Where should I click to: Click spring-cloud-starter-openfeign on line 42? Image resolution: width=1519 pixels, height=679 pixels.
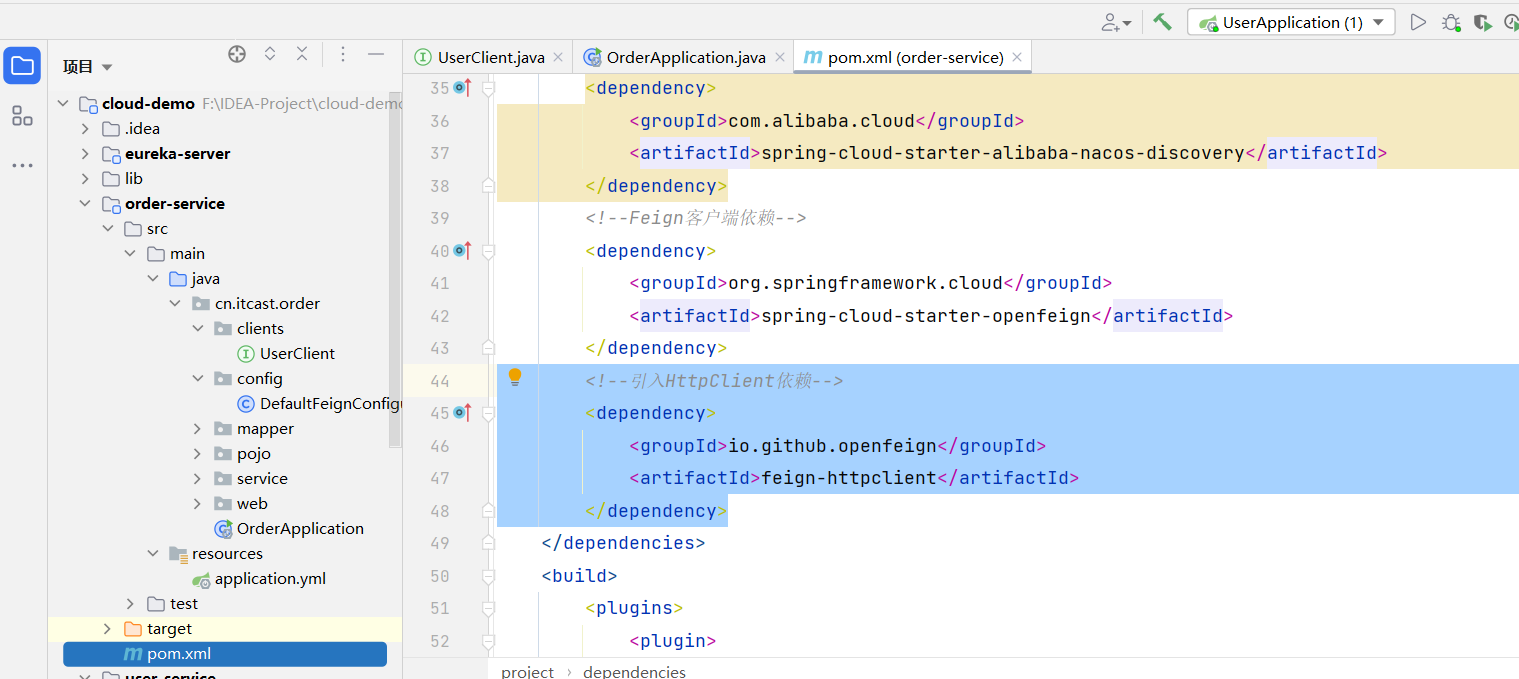tap(926, 316)
